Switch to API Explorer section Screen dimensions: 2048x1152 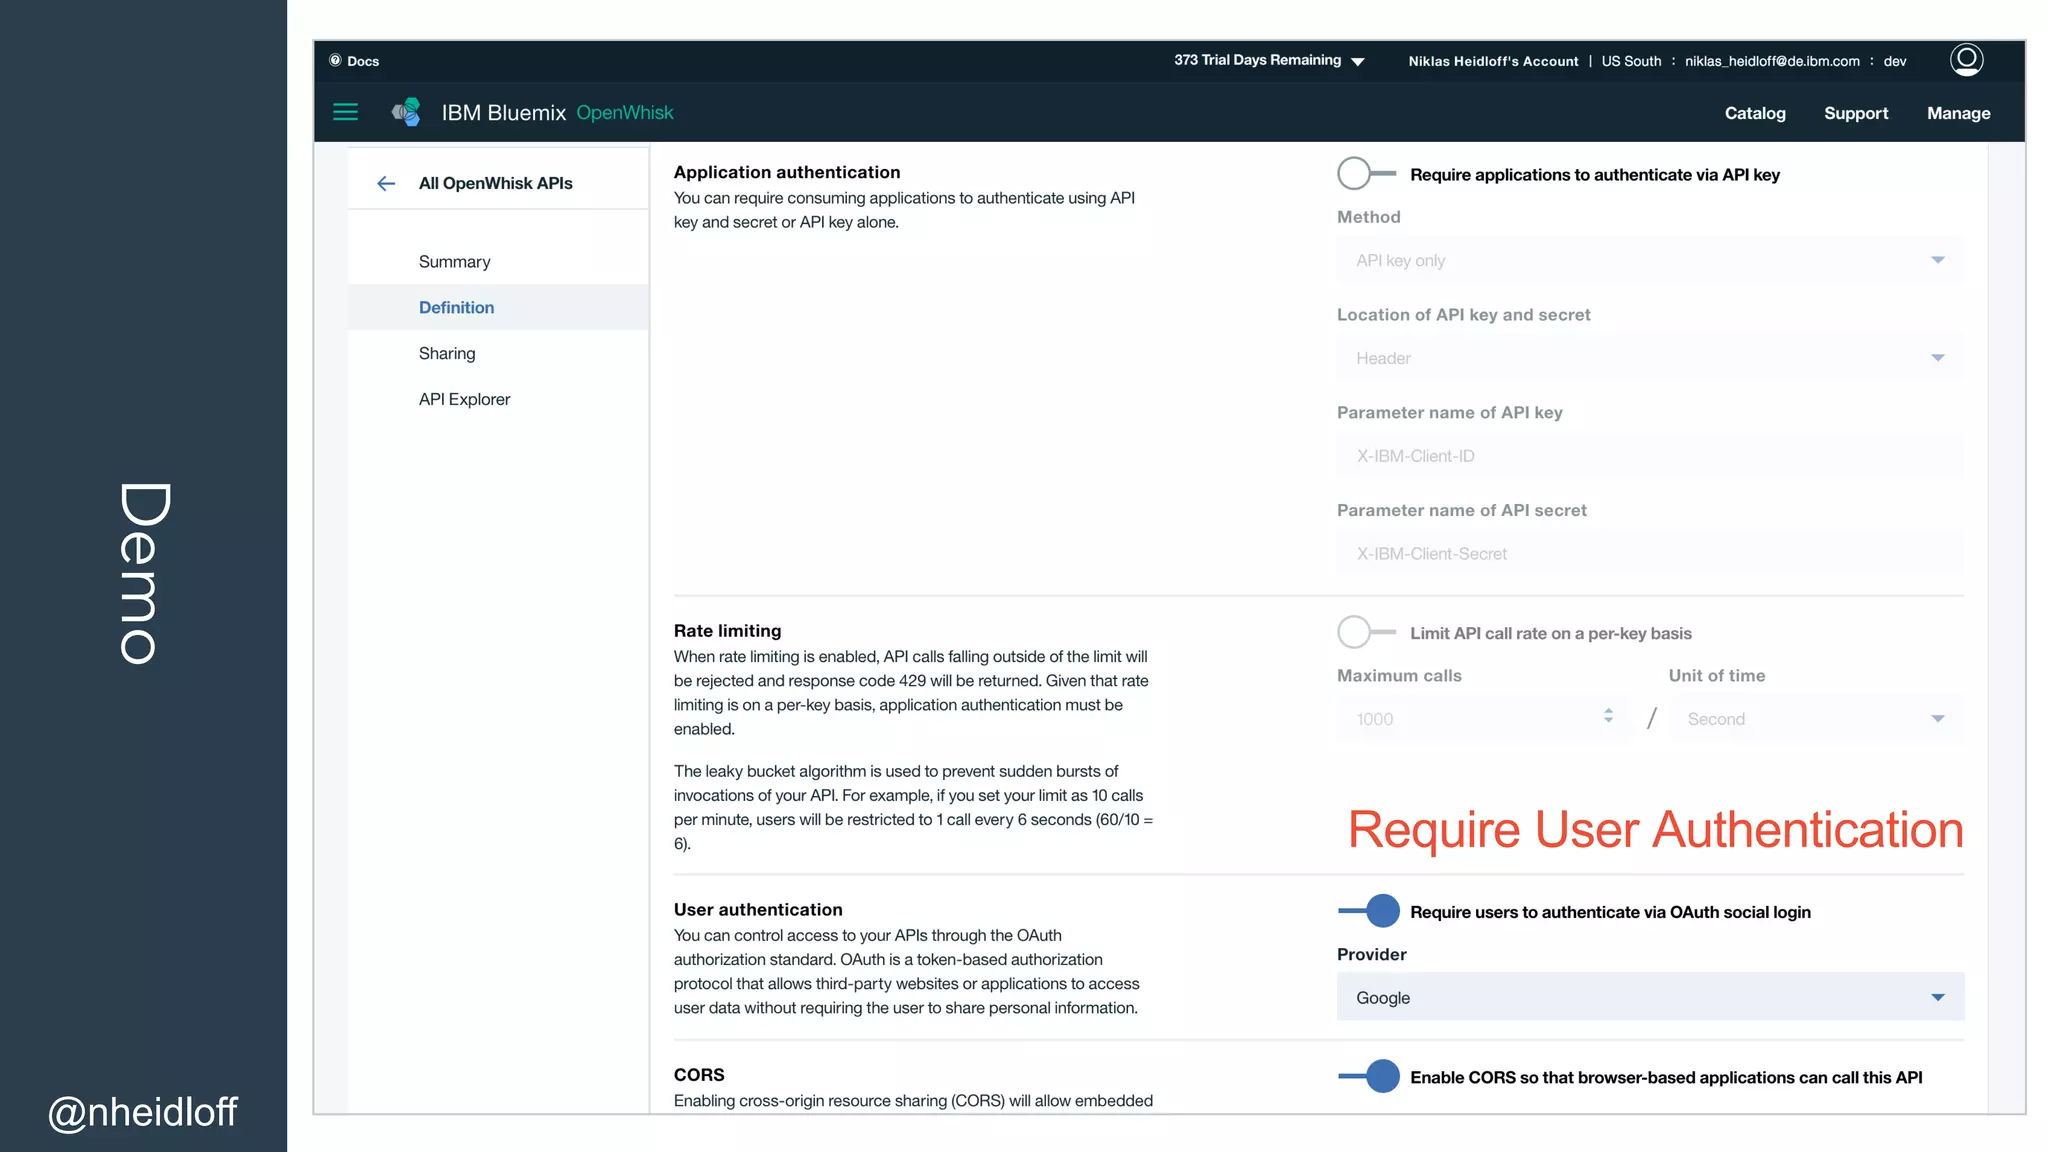tap(464, 399)
